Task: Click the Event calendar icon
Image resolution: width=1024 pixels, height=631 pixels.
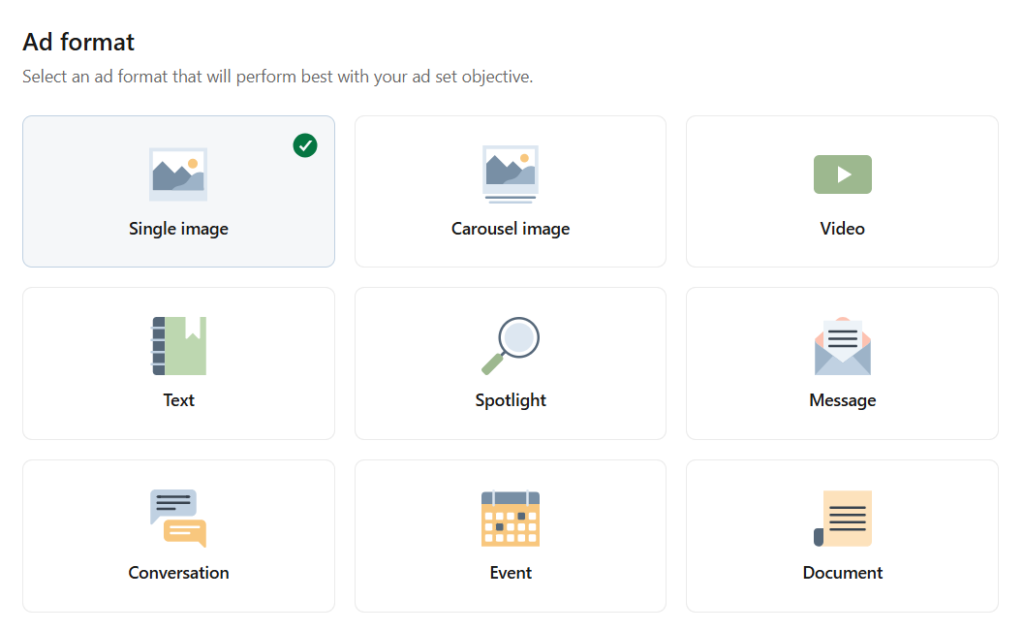Action: [510, 518]
